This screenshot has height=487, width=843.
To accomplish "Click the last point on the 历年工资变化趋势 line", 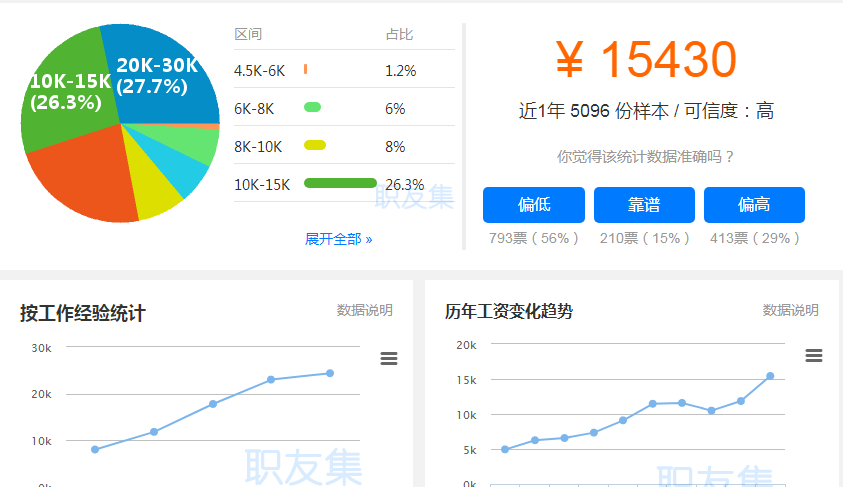I will pos(770,376).
